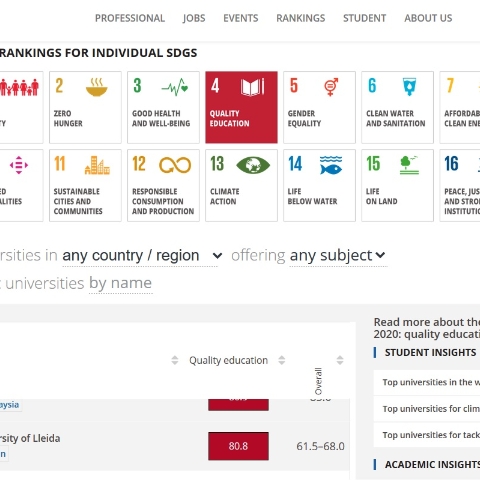Open the Rankings menu item
Screen dimensions: 480x500
[x=301, y=18]
